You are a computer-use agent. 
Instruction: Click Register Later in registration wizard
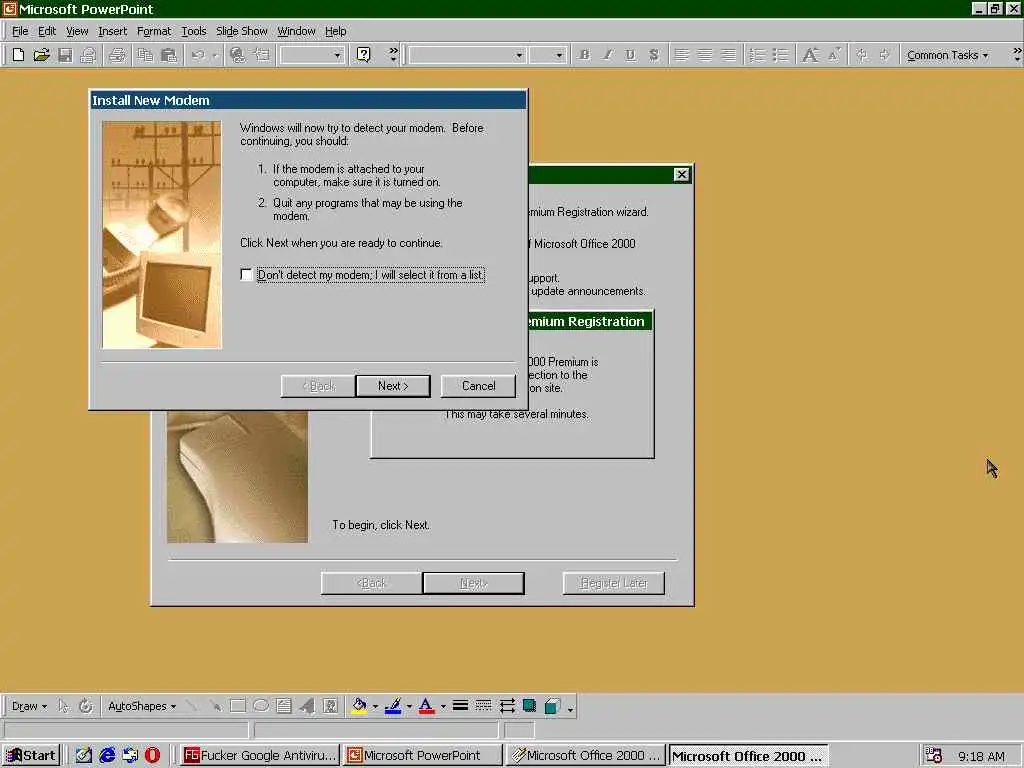tap(614, 583)
